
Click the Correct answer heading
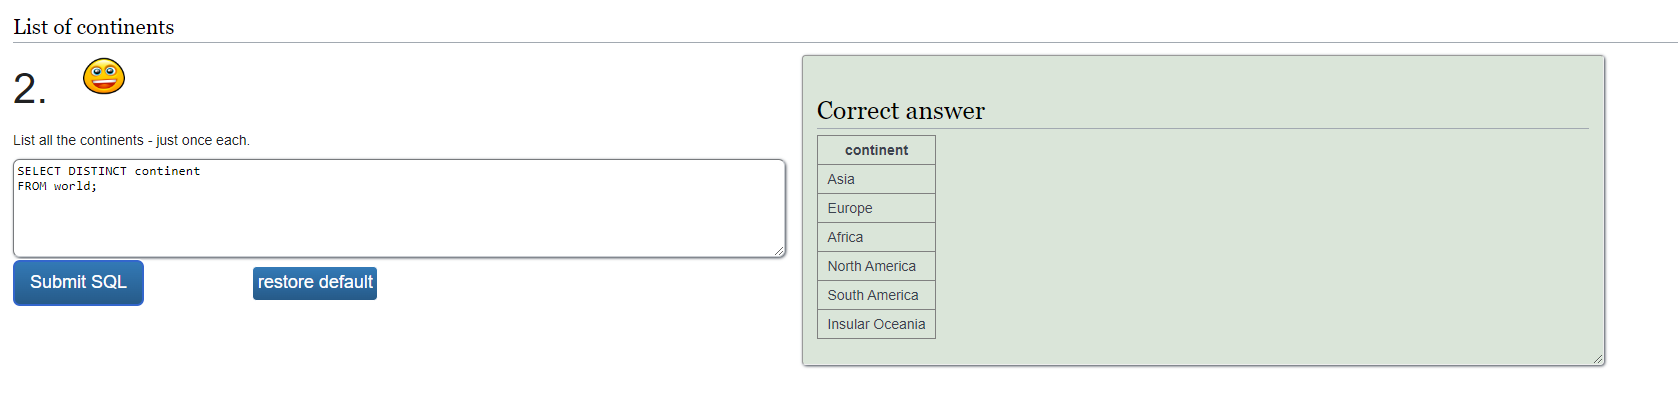pos(901,111)
